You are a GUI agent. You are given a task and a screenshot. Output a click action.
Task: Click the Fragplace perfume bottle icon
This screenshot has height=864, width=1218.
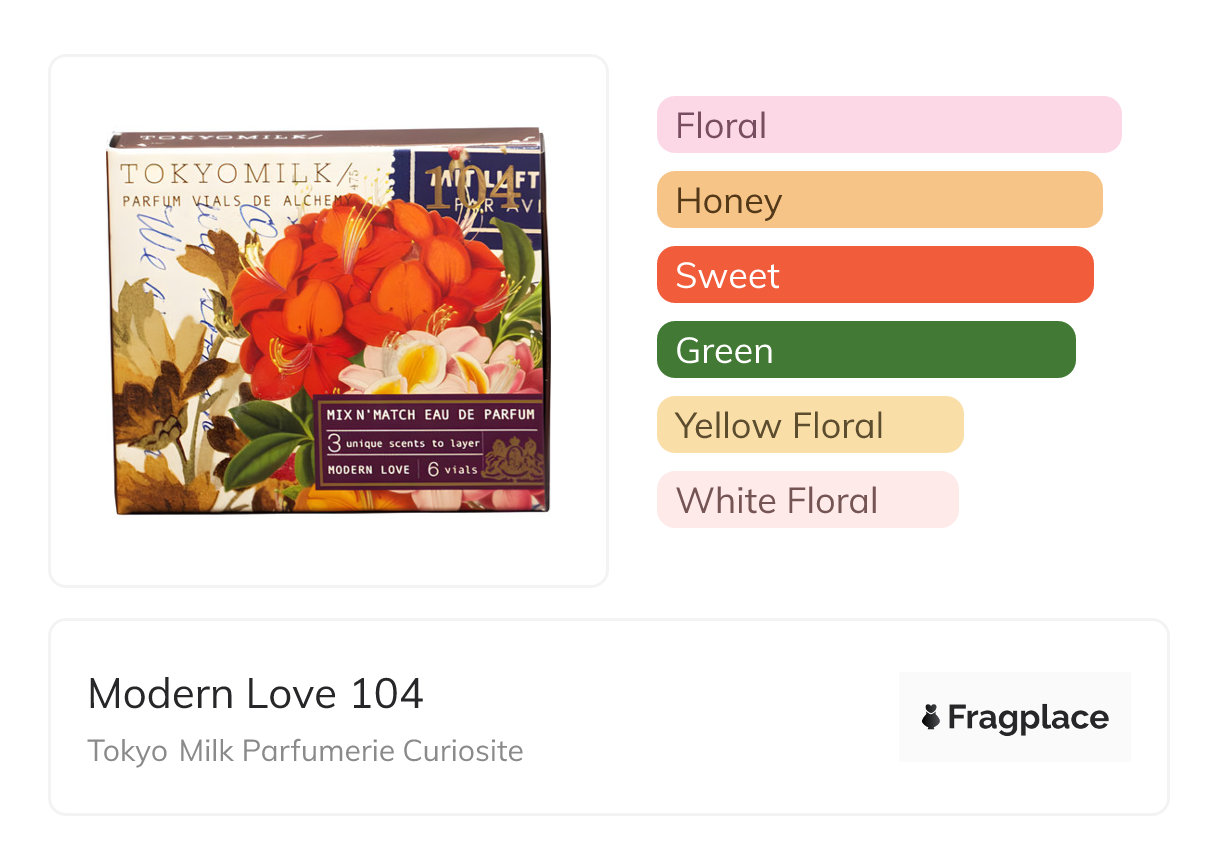[931, 717]
